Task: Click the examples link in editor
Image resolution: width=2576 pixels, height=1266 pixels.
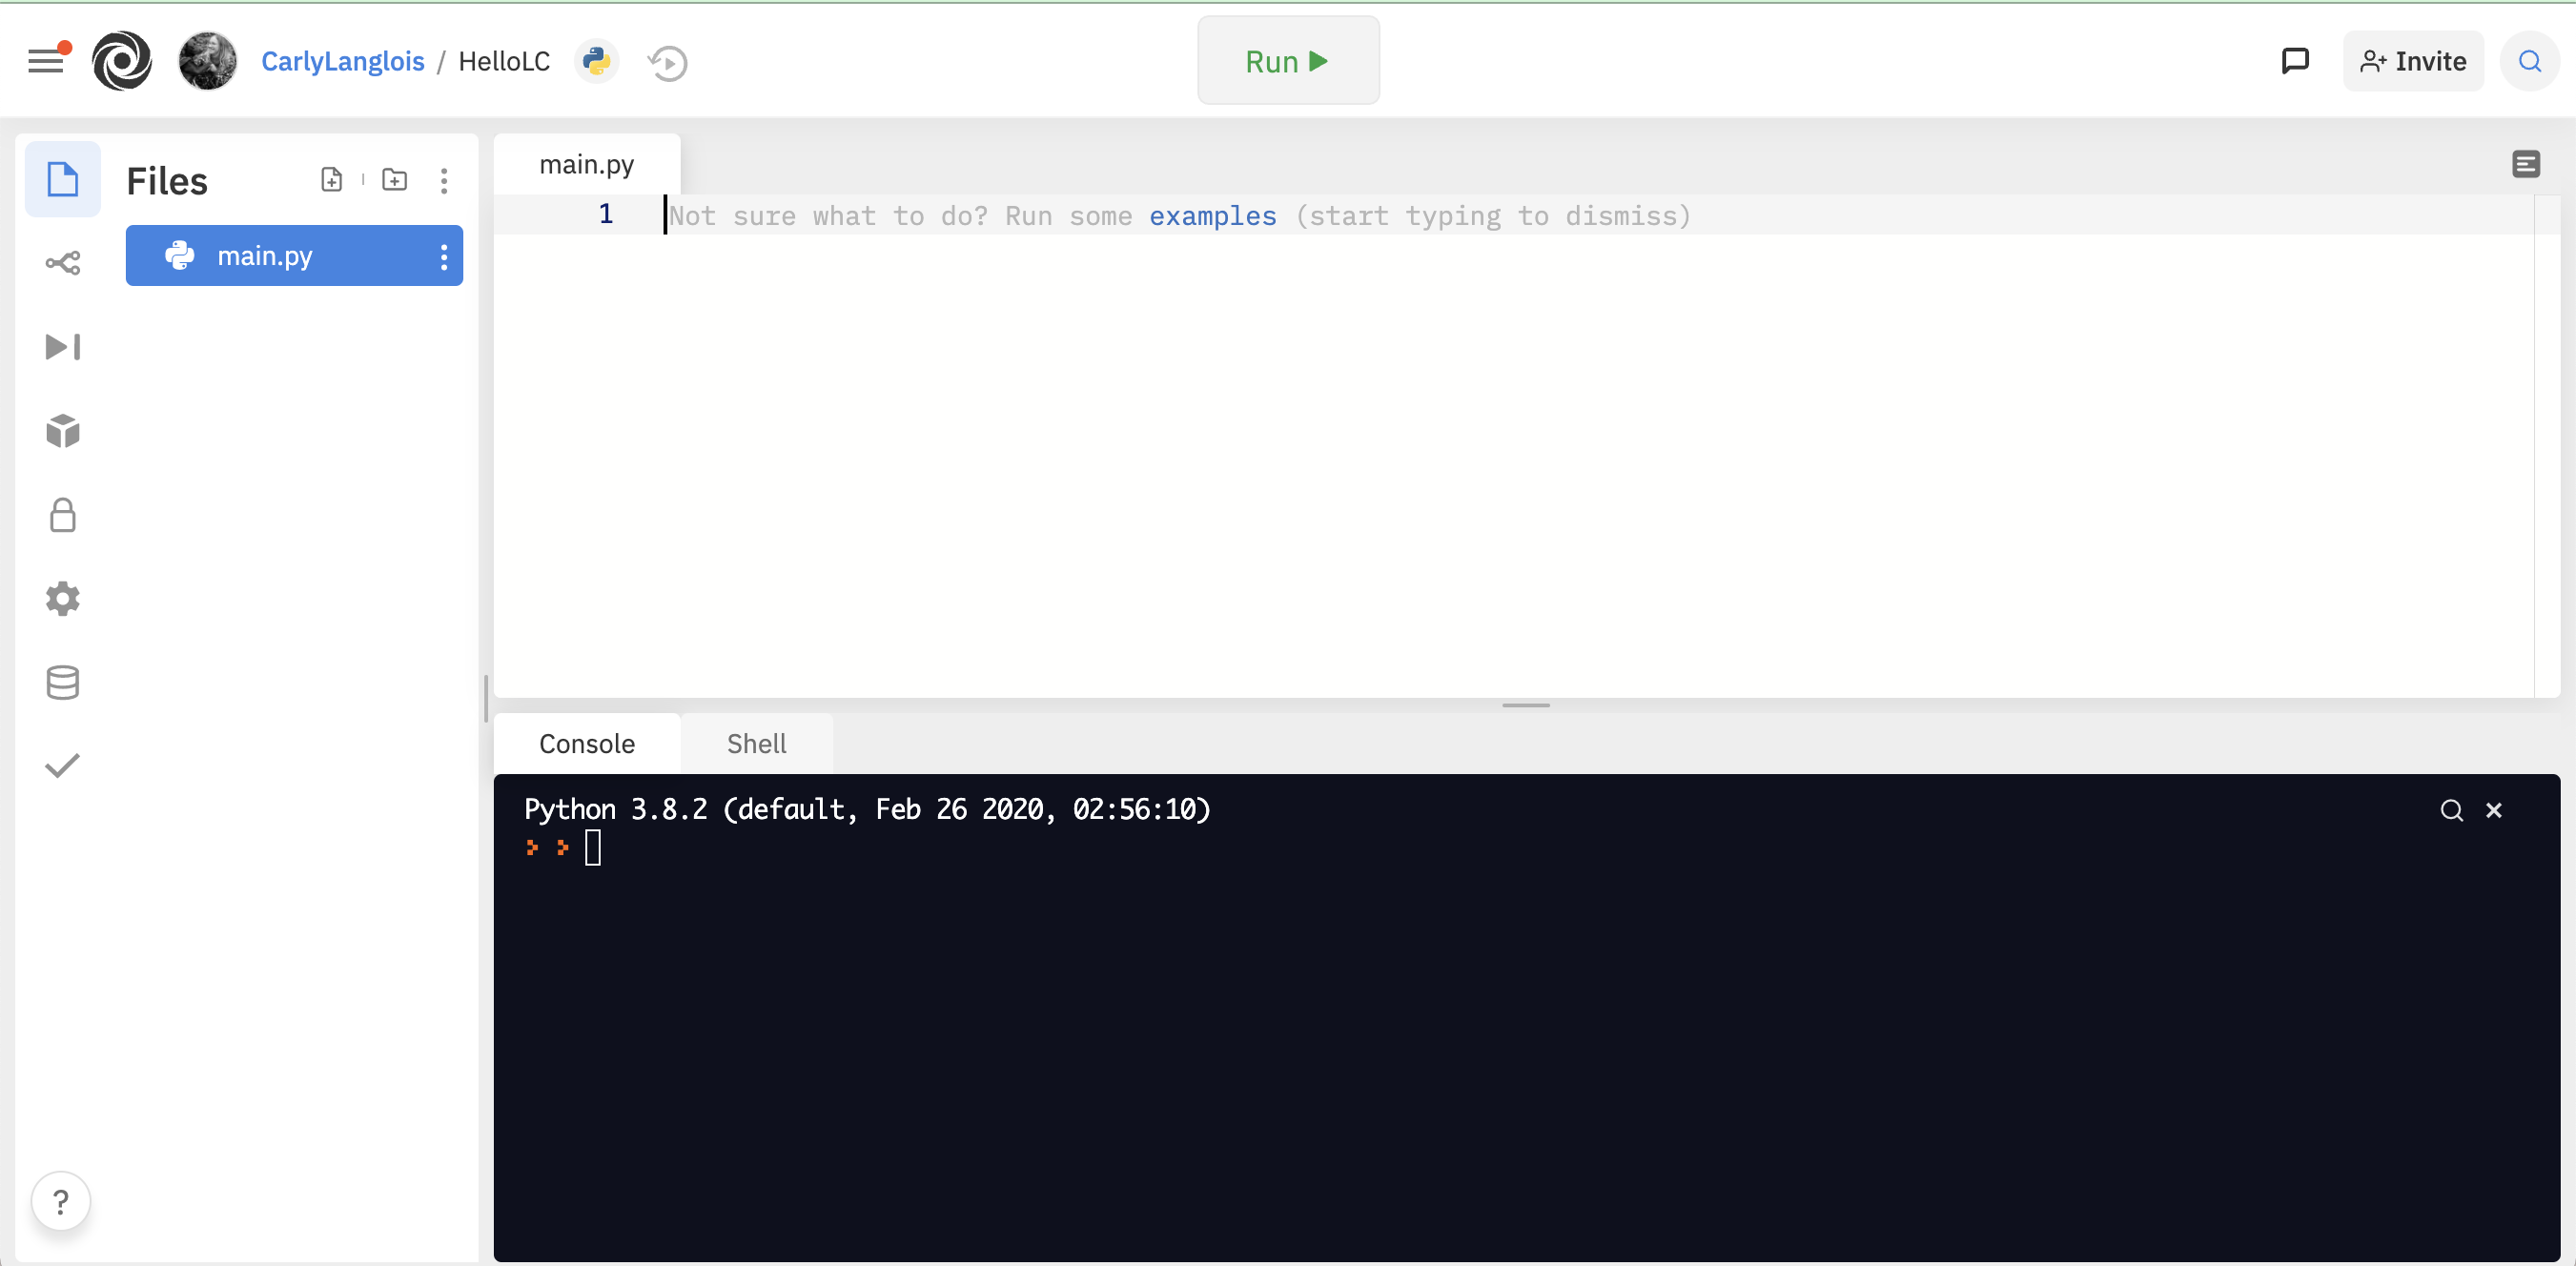Action: 1212,216
